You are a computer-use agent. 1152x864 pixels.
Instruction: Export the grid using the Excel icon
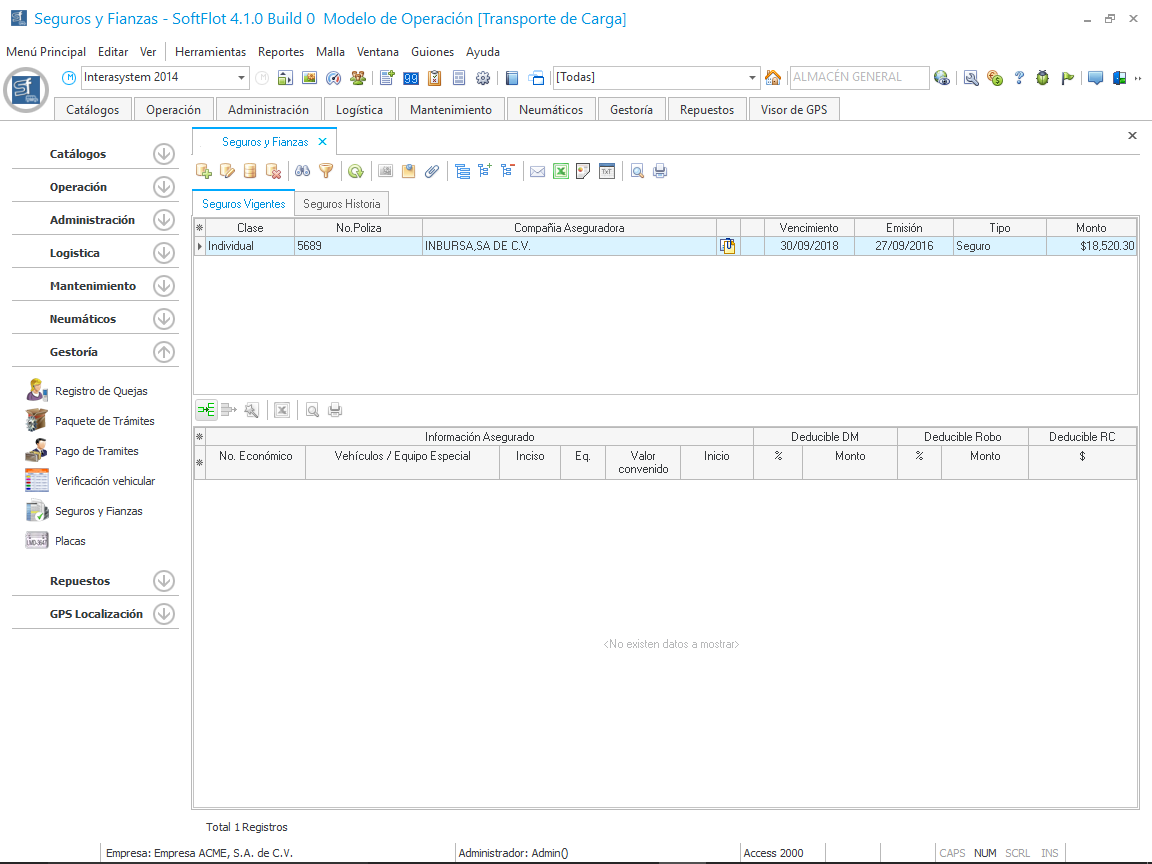click(561, 171)
